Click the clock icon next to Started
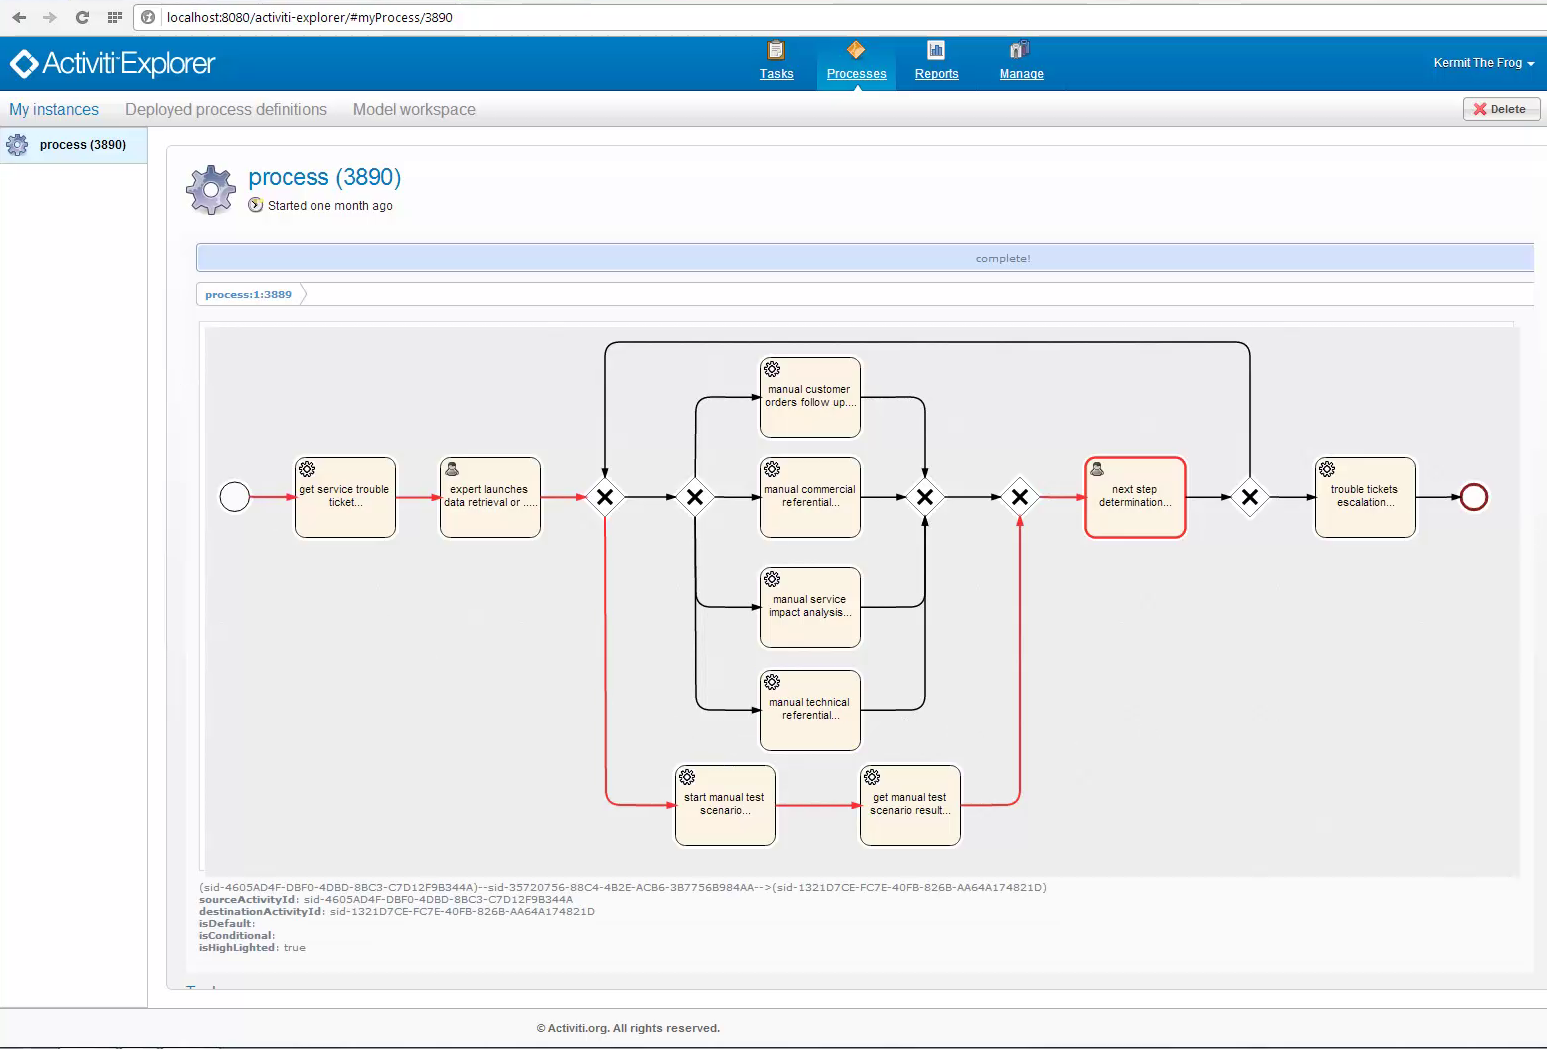 pos(256,205)
